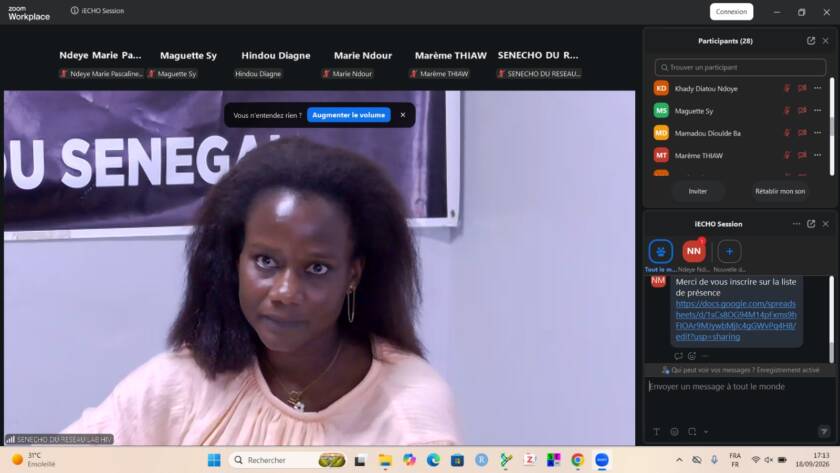Open more options for Khady Diatou Ndoye
Screen dimensions: 840x473
click(818, 88)
